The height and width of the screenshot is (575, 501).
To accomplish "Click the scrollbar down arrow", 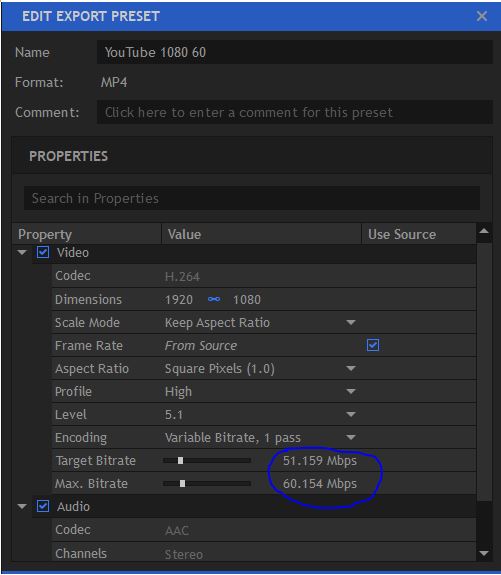I will pos(484,553).
